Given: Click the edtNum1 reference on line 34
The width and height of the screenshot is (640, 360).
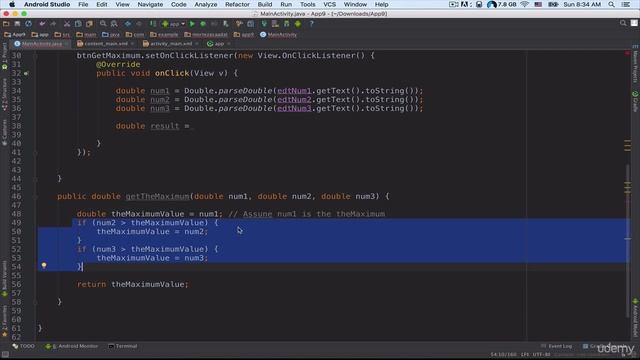Looking at the screenshot, I should tap(294, 91).
